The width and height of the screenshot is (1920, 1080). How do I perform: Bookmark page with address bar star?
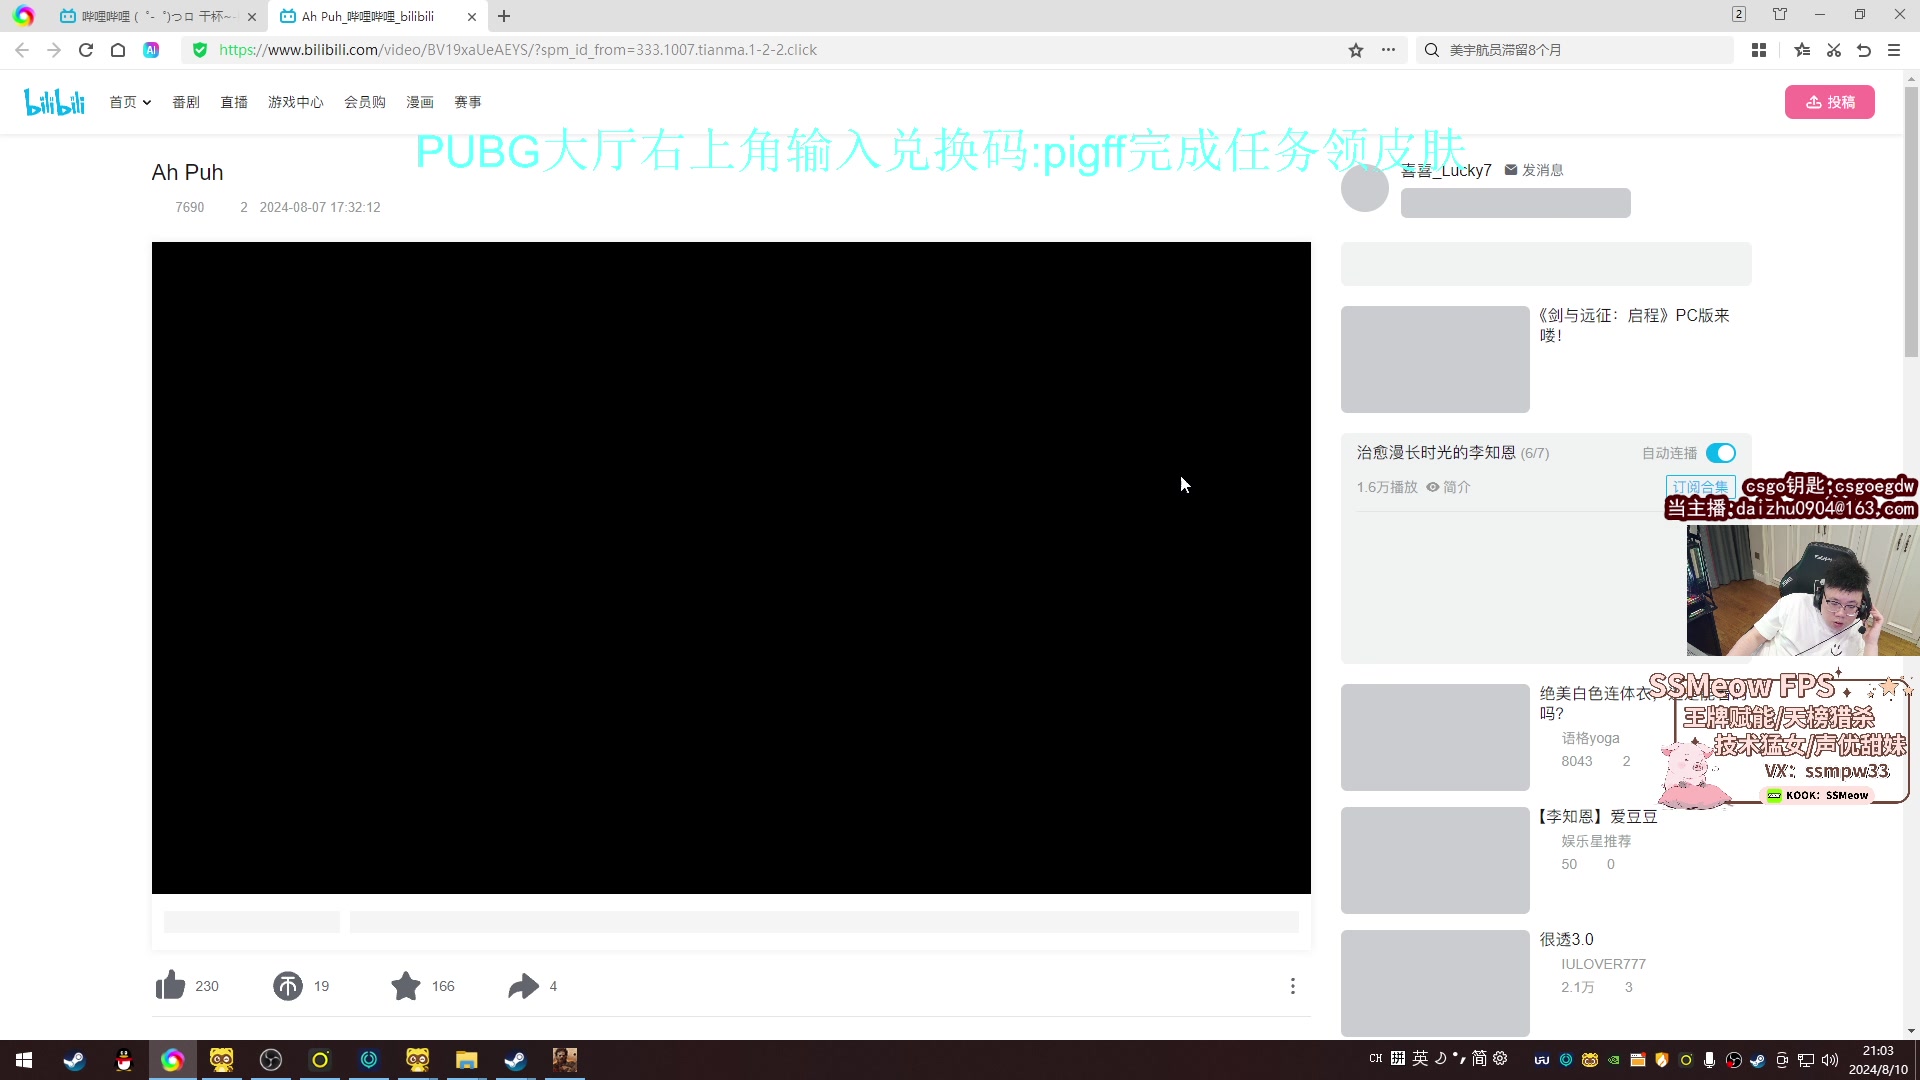point(1356,50)
